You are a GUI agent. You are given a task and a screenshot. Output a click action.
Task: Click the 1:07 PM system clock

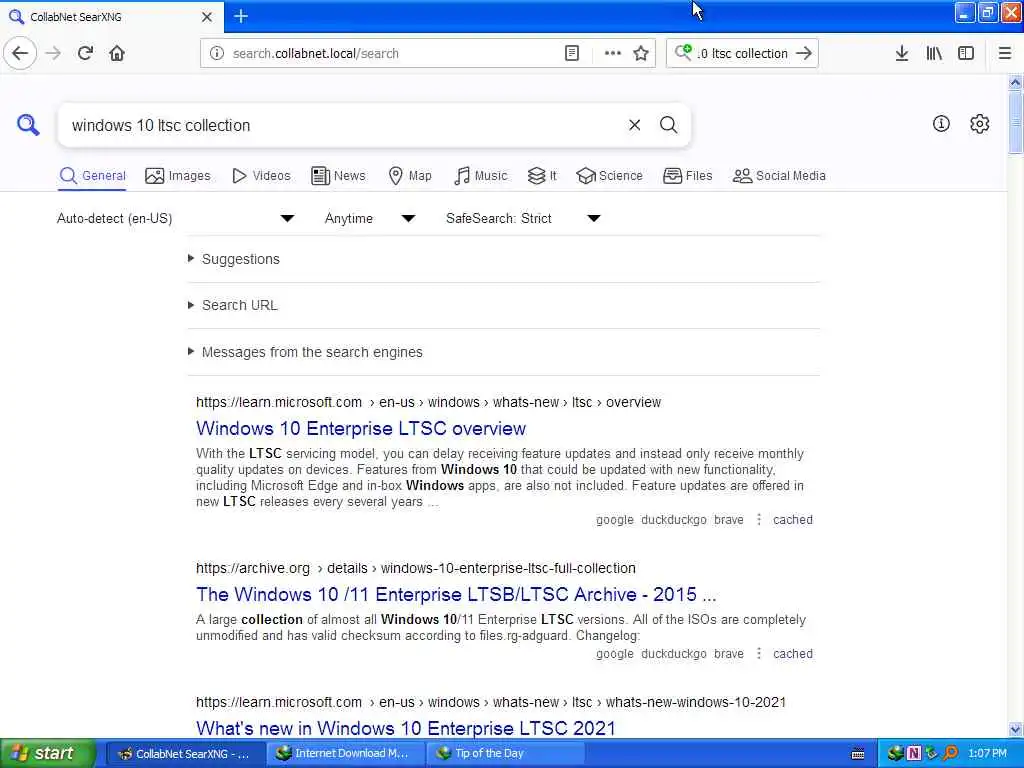pyautogui.click(x=987, y=753)
